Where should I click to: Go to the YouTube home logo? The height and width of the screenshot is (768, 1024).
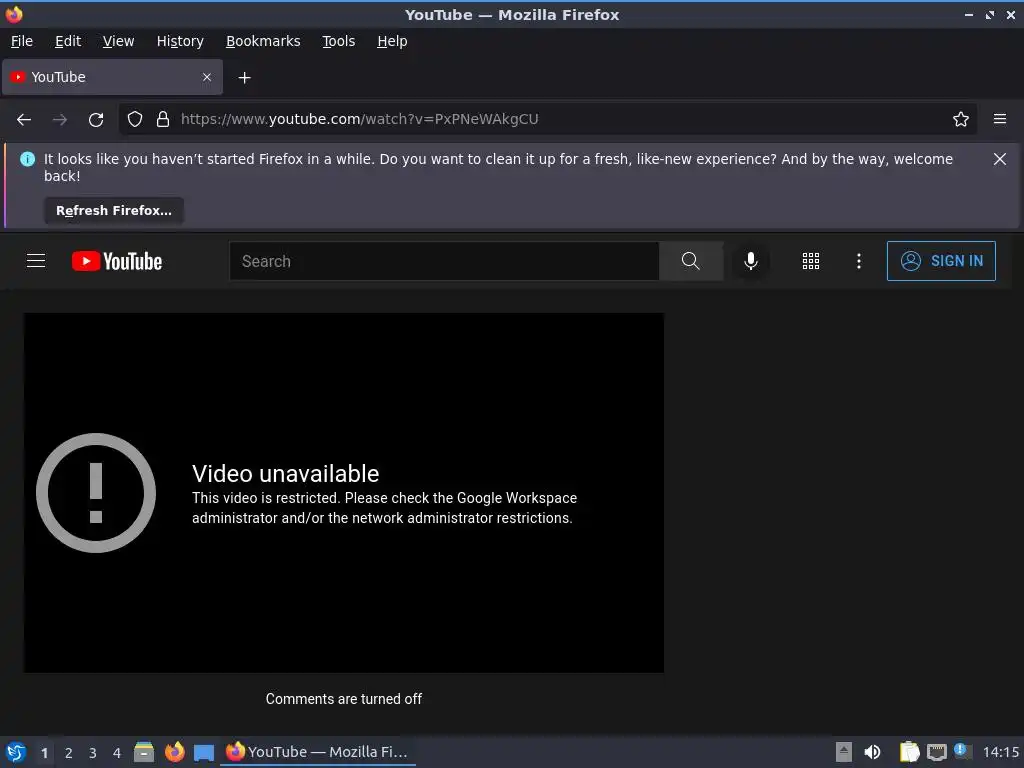click(117, 261)
